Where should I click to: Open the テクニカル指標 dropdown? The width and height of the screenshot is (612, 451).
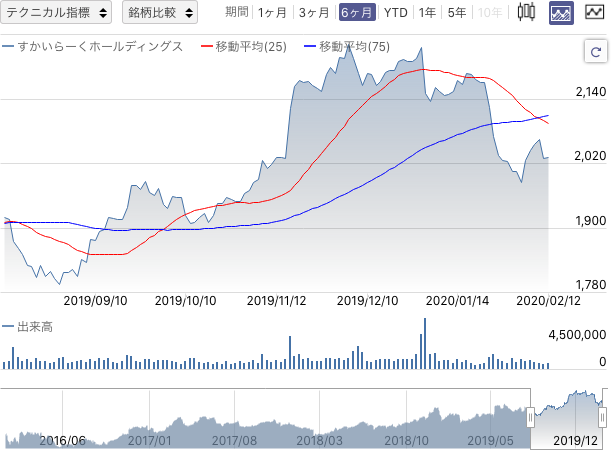pyautogui.click(x=56, y=12)
